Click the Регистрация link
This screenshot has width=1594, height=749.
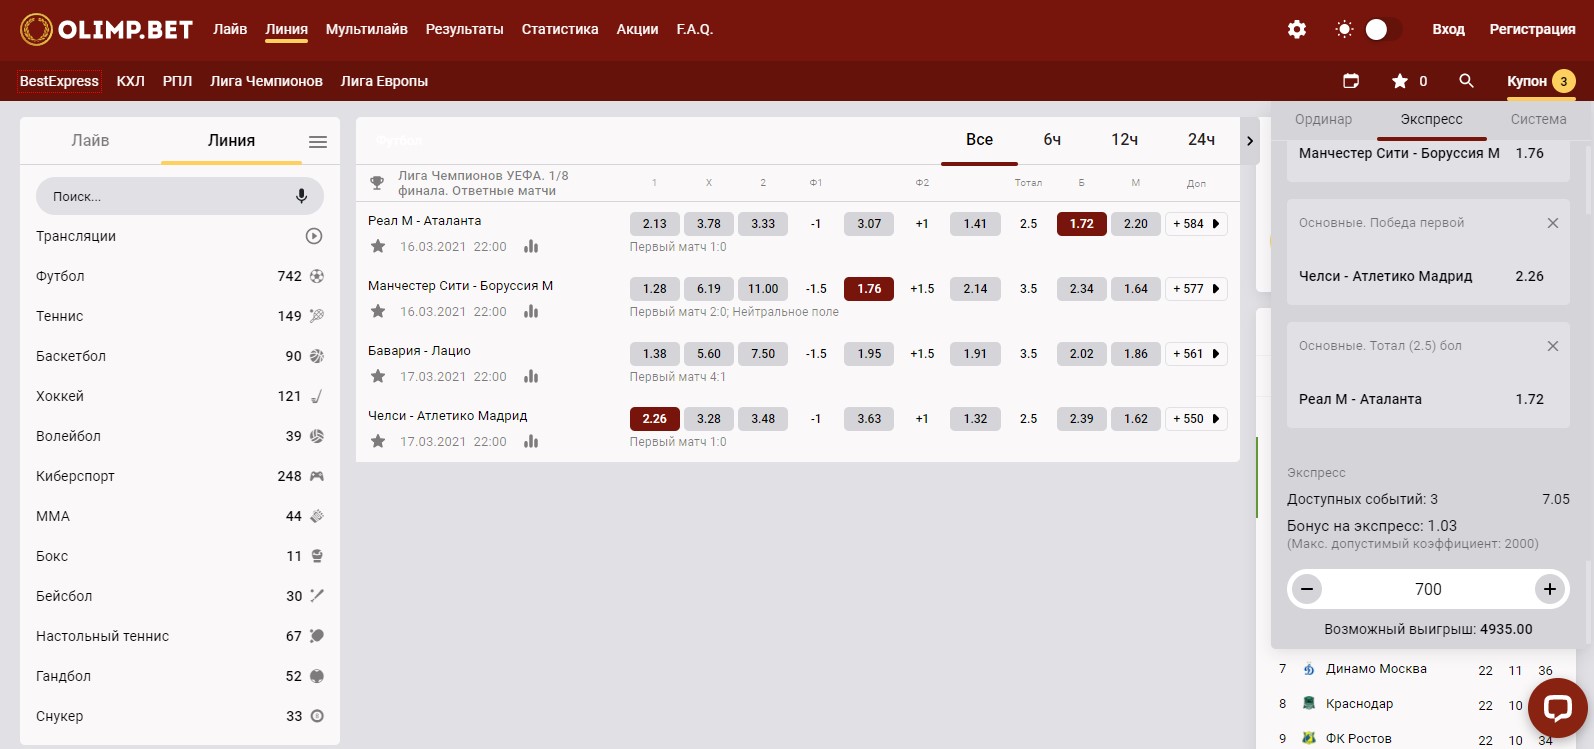coord(1532,29)
